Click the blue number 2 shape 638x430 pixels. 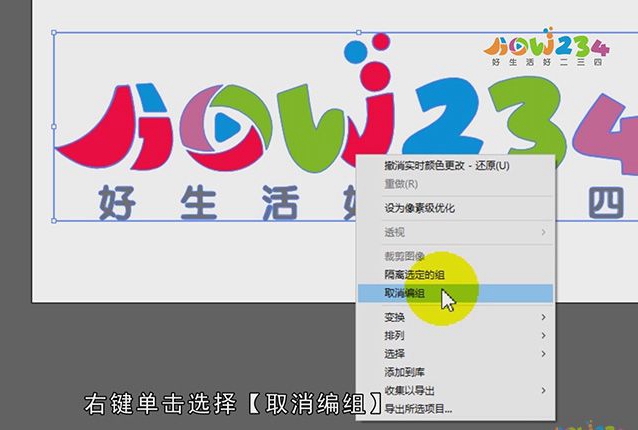[x=444, y=116]
